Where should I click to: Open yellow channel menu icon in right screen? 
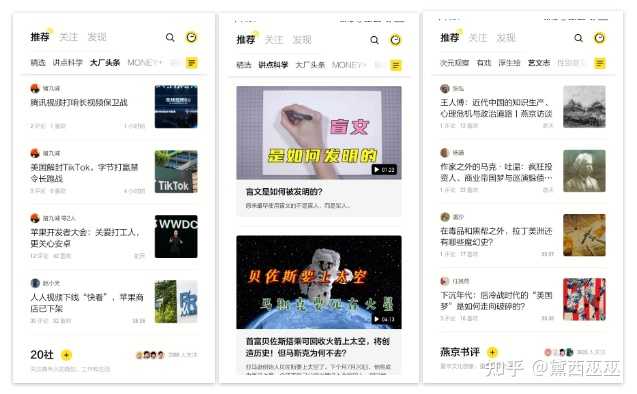(600, 63)
